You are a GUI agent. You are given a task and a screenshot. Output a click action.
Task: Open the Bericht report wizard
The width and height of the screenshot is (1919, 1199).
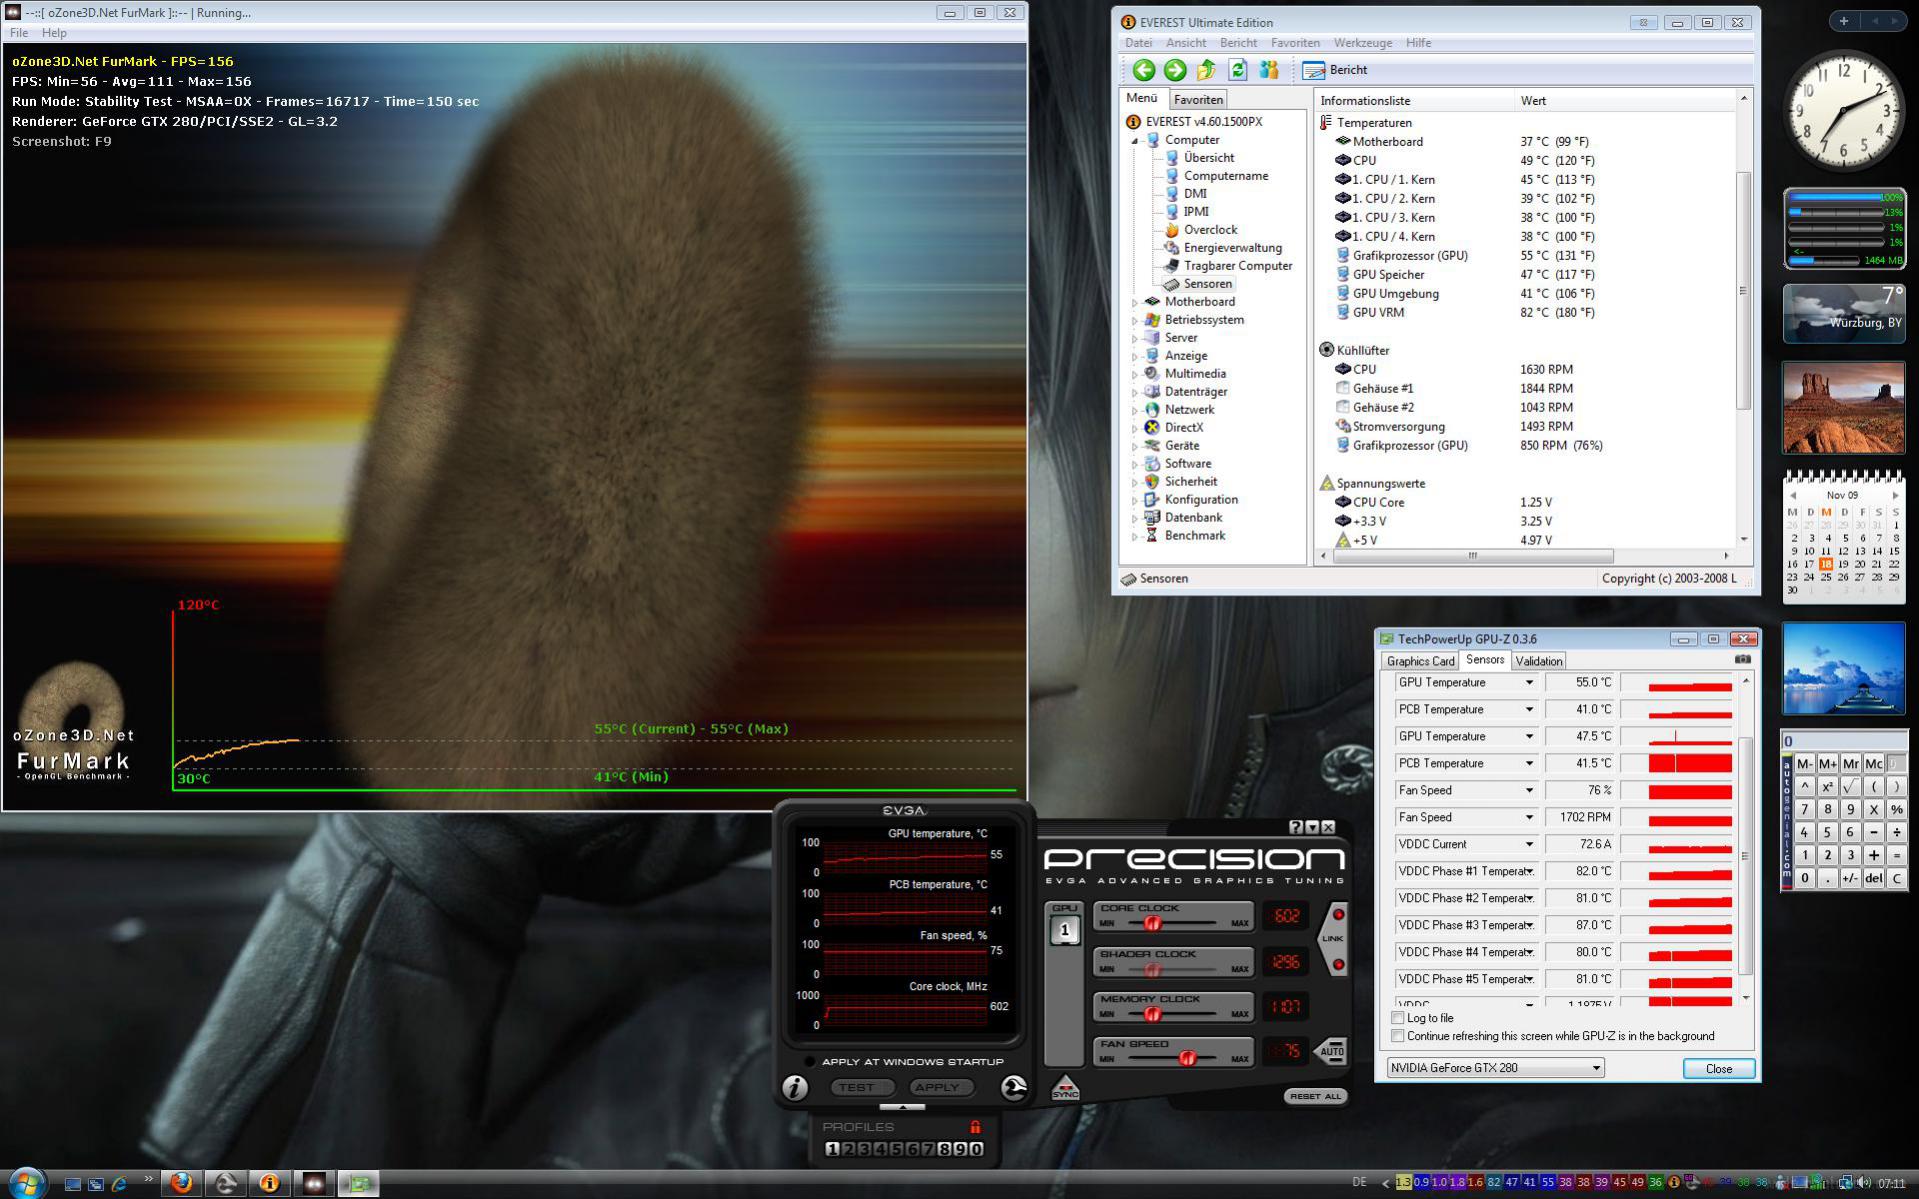point(1335,70)
